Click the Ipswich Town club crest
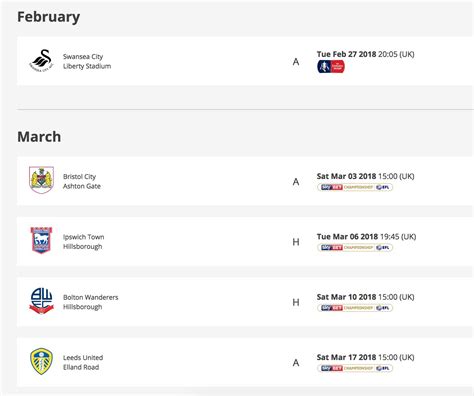Image resolution: width=474 pixels, height=396 pixels. click(x=41, y=240)
